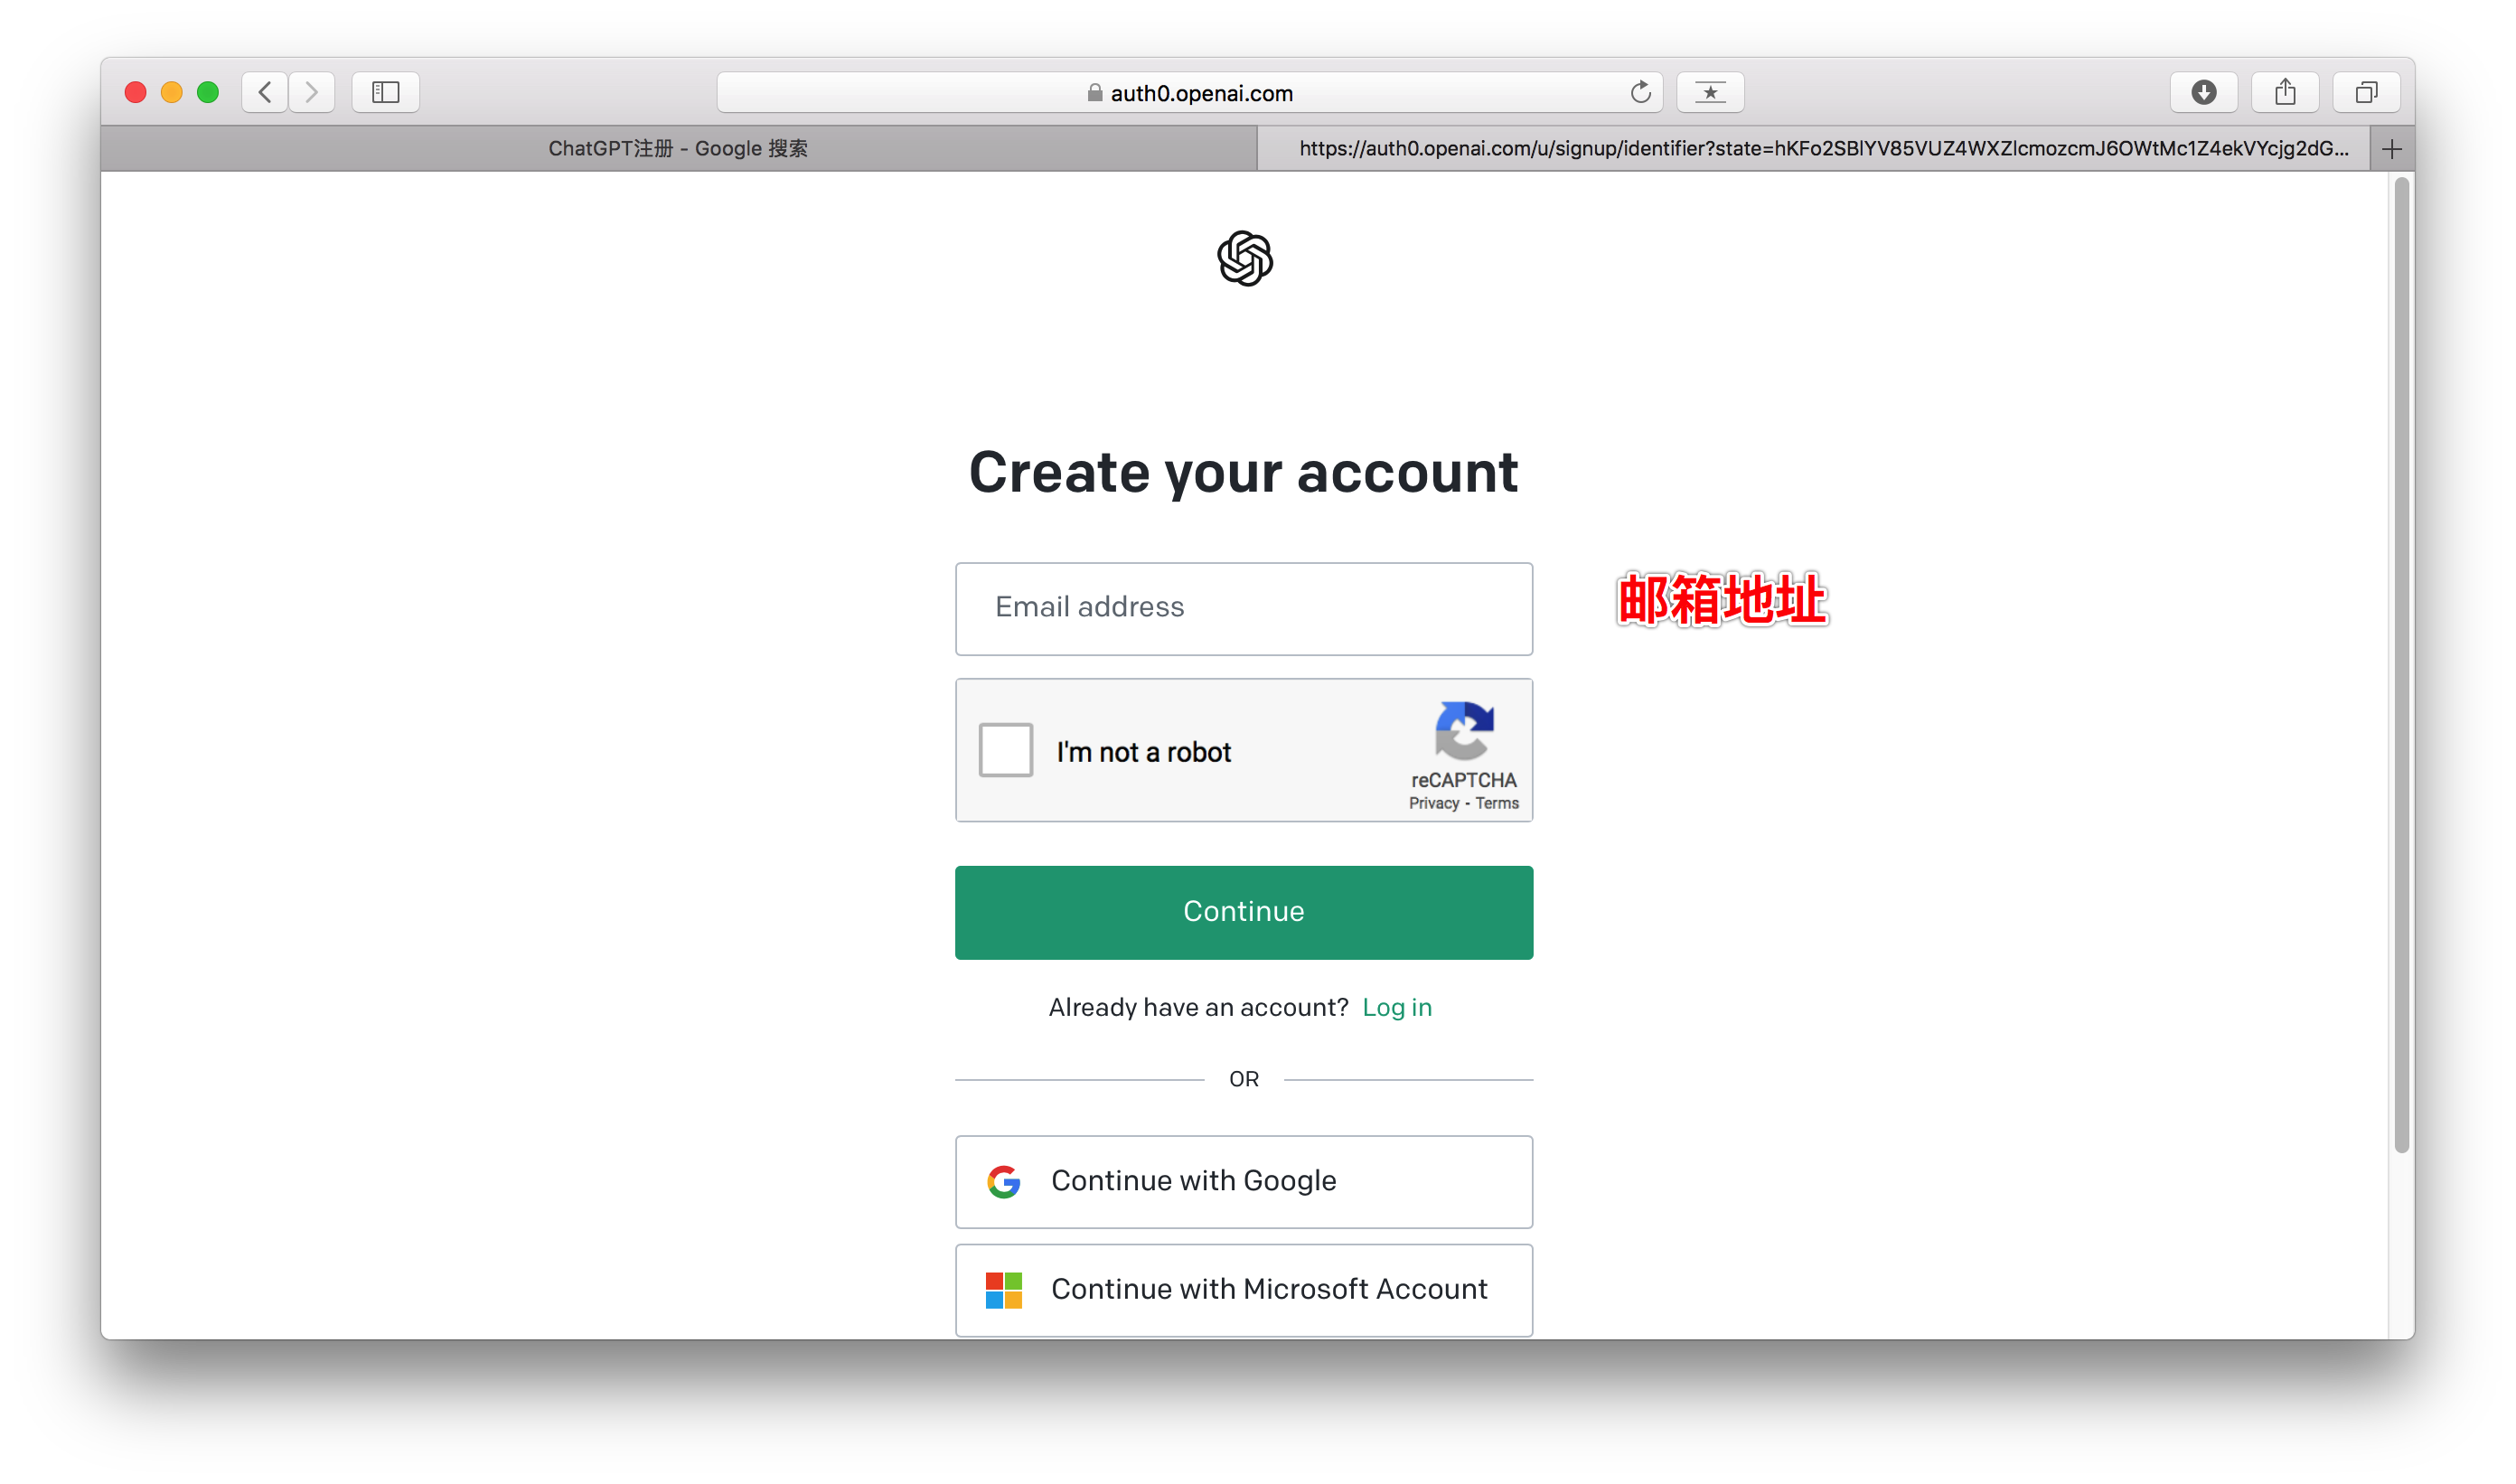The image size is (2516, 1484).
Task: Go forward with Safari's forward arrow
Action: click(x=312, y=92)
